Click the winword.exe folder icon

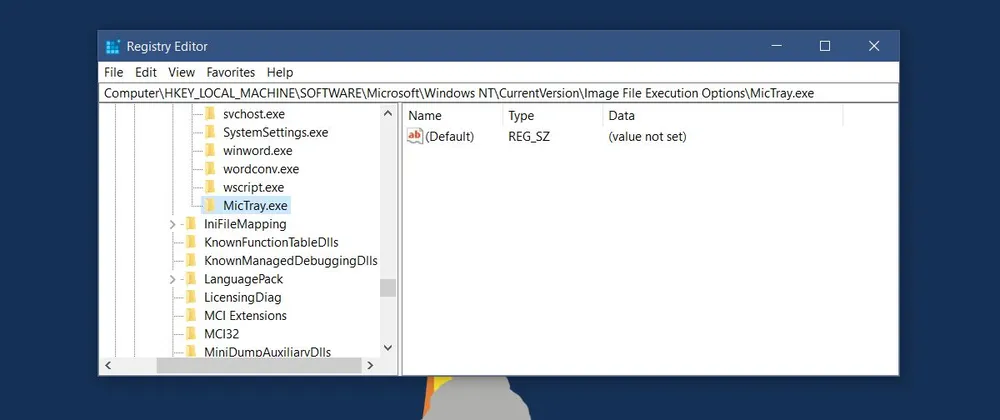pos(210,151)
